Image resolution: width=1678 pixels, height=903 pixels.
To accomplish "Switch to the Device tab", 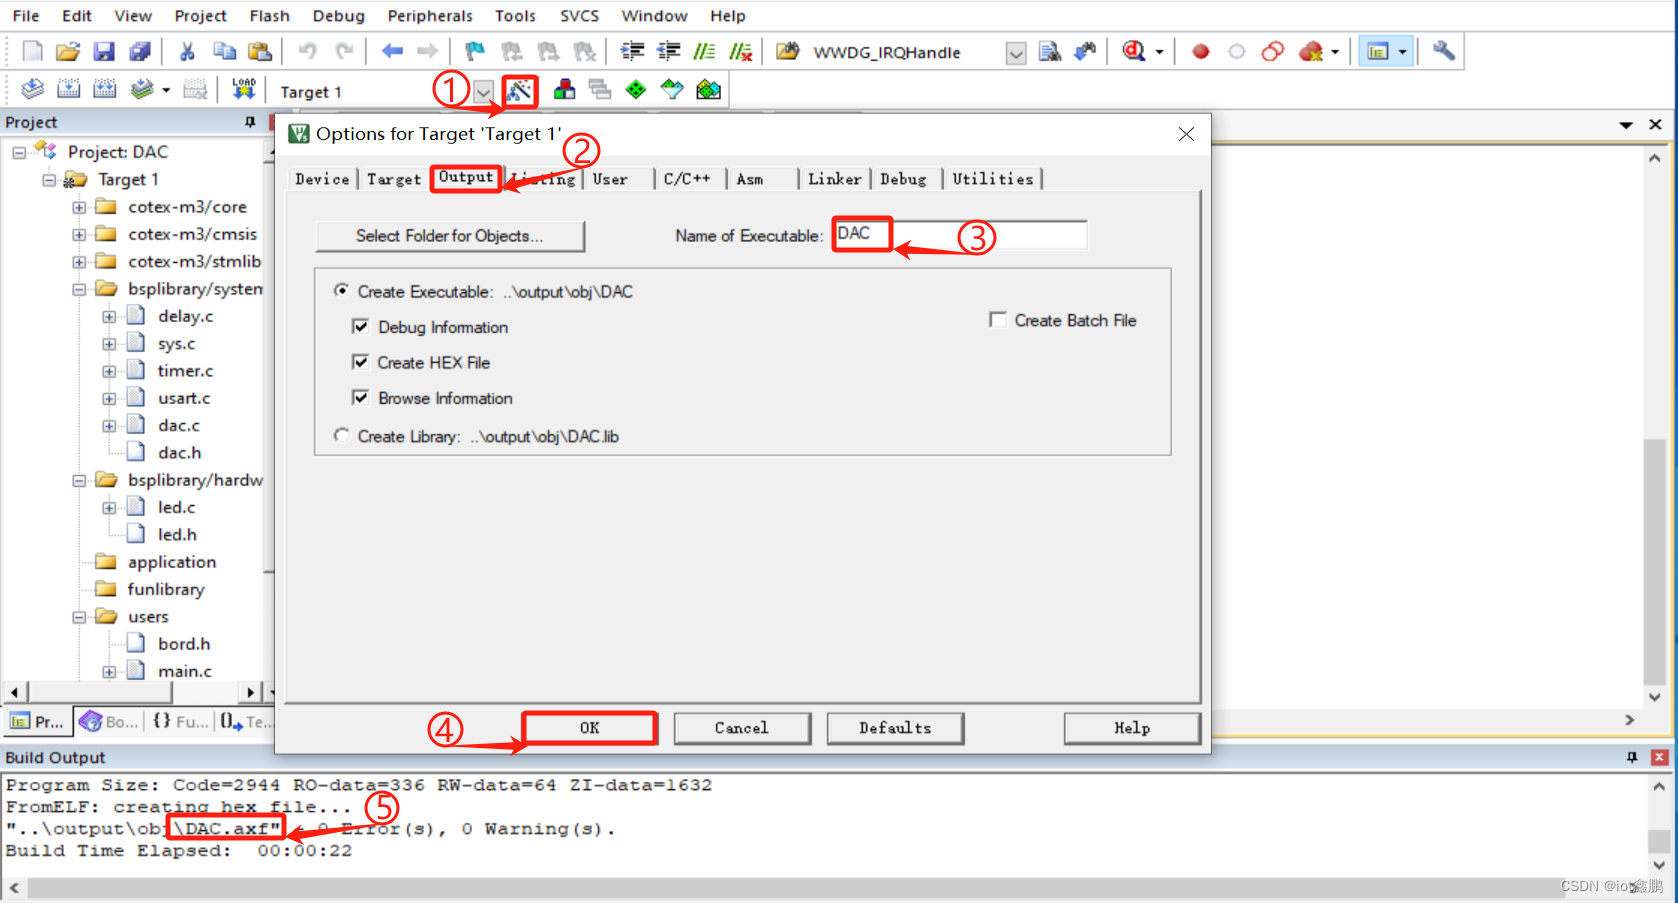I will point(322,179).
